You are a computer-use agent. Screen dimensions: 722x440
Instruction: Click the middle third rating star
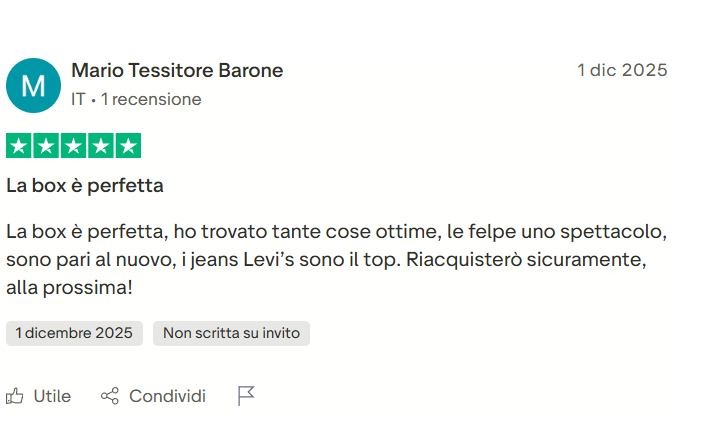(x=73, y=146)
